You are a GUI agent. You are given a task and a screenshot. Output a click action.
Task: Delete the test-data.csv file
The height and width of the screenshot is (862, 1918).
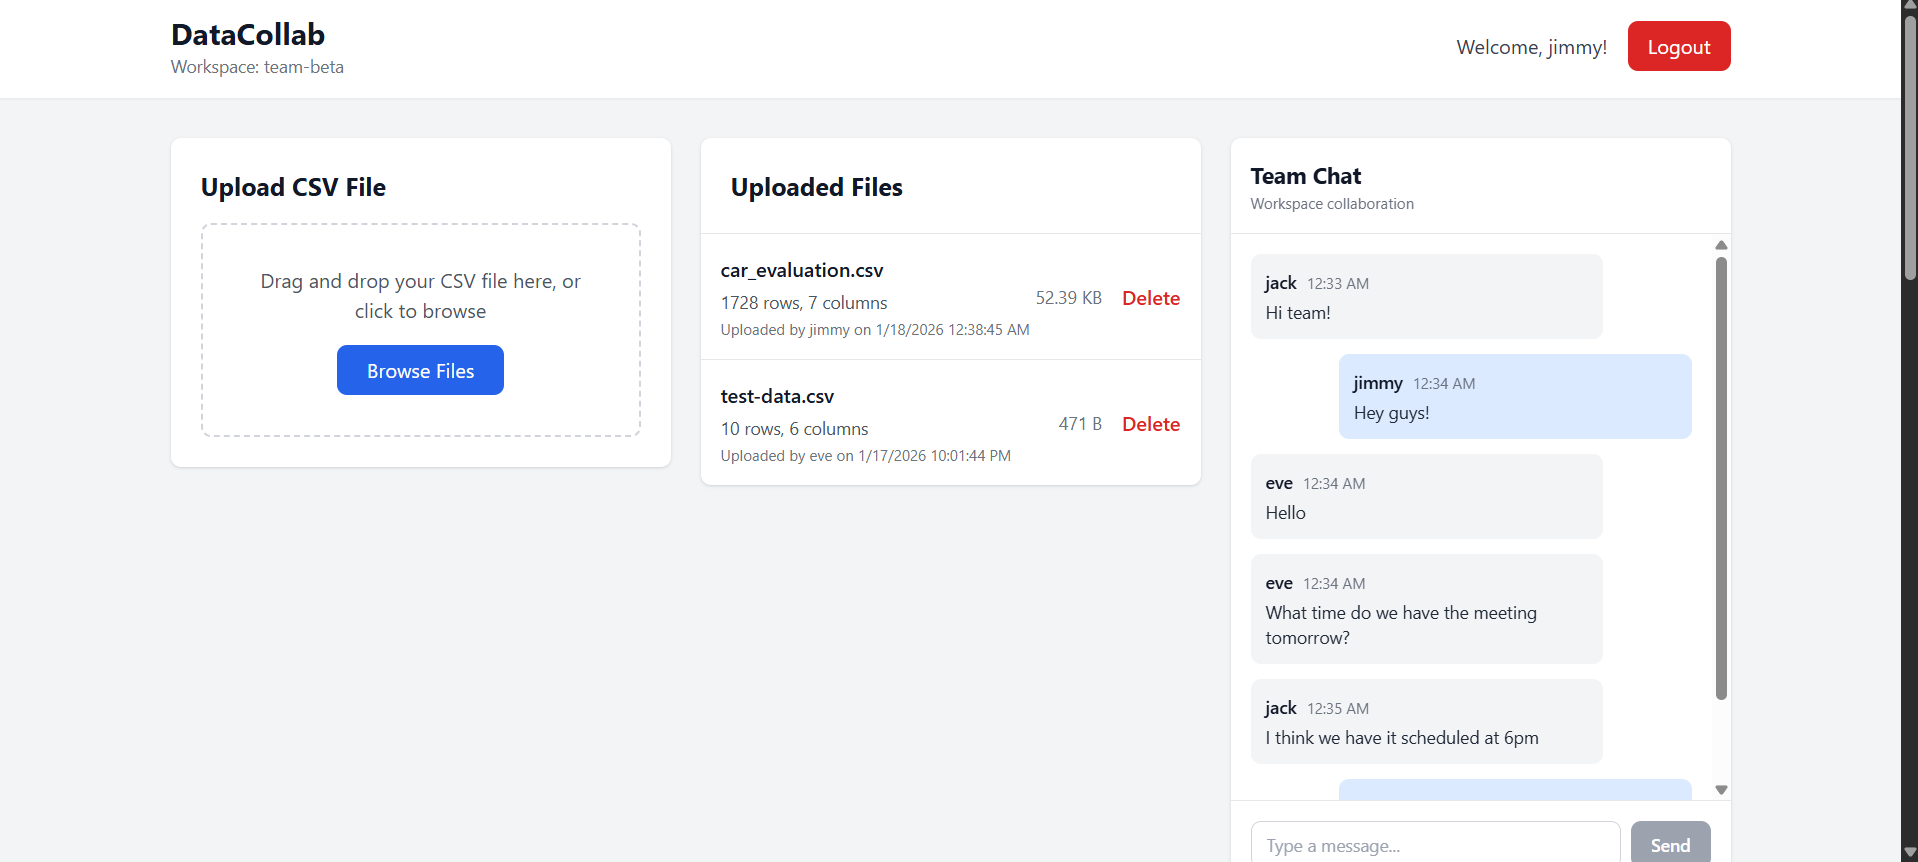click(1150, 424)
